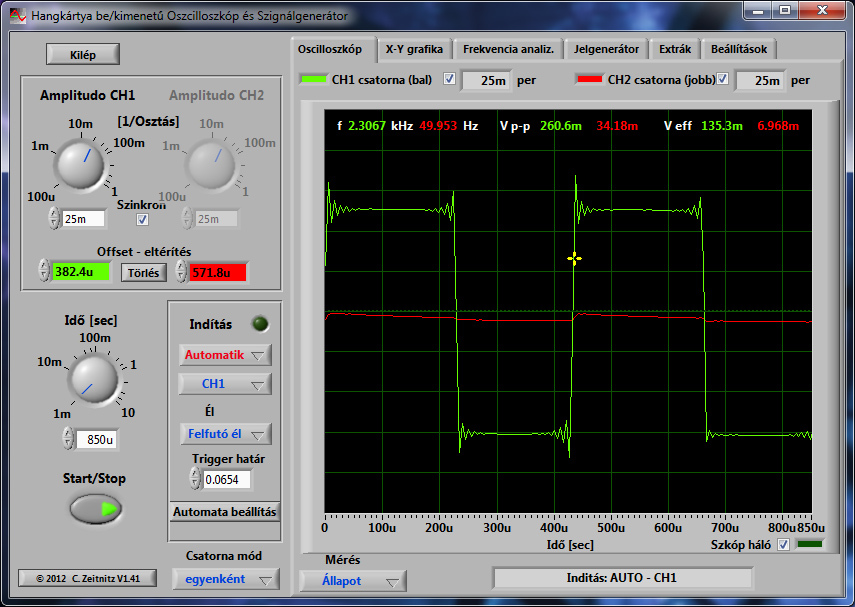Click the application icon in title bar

[18, 16]
